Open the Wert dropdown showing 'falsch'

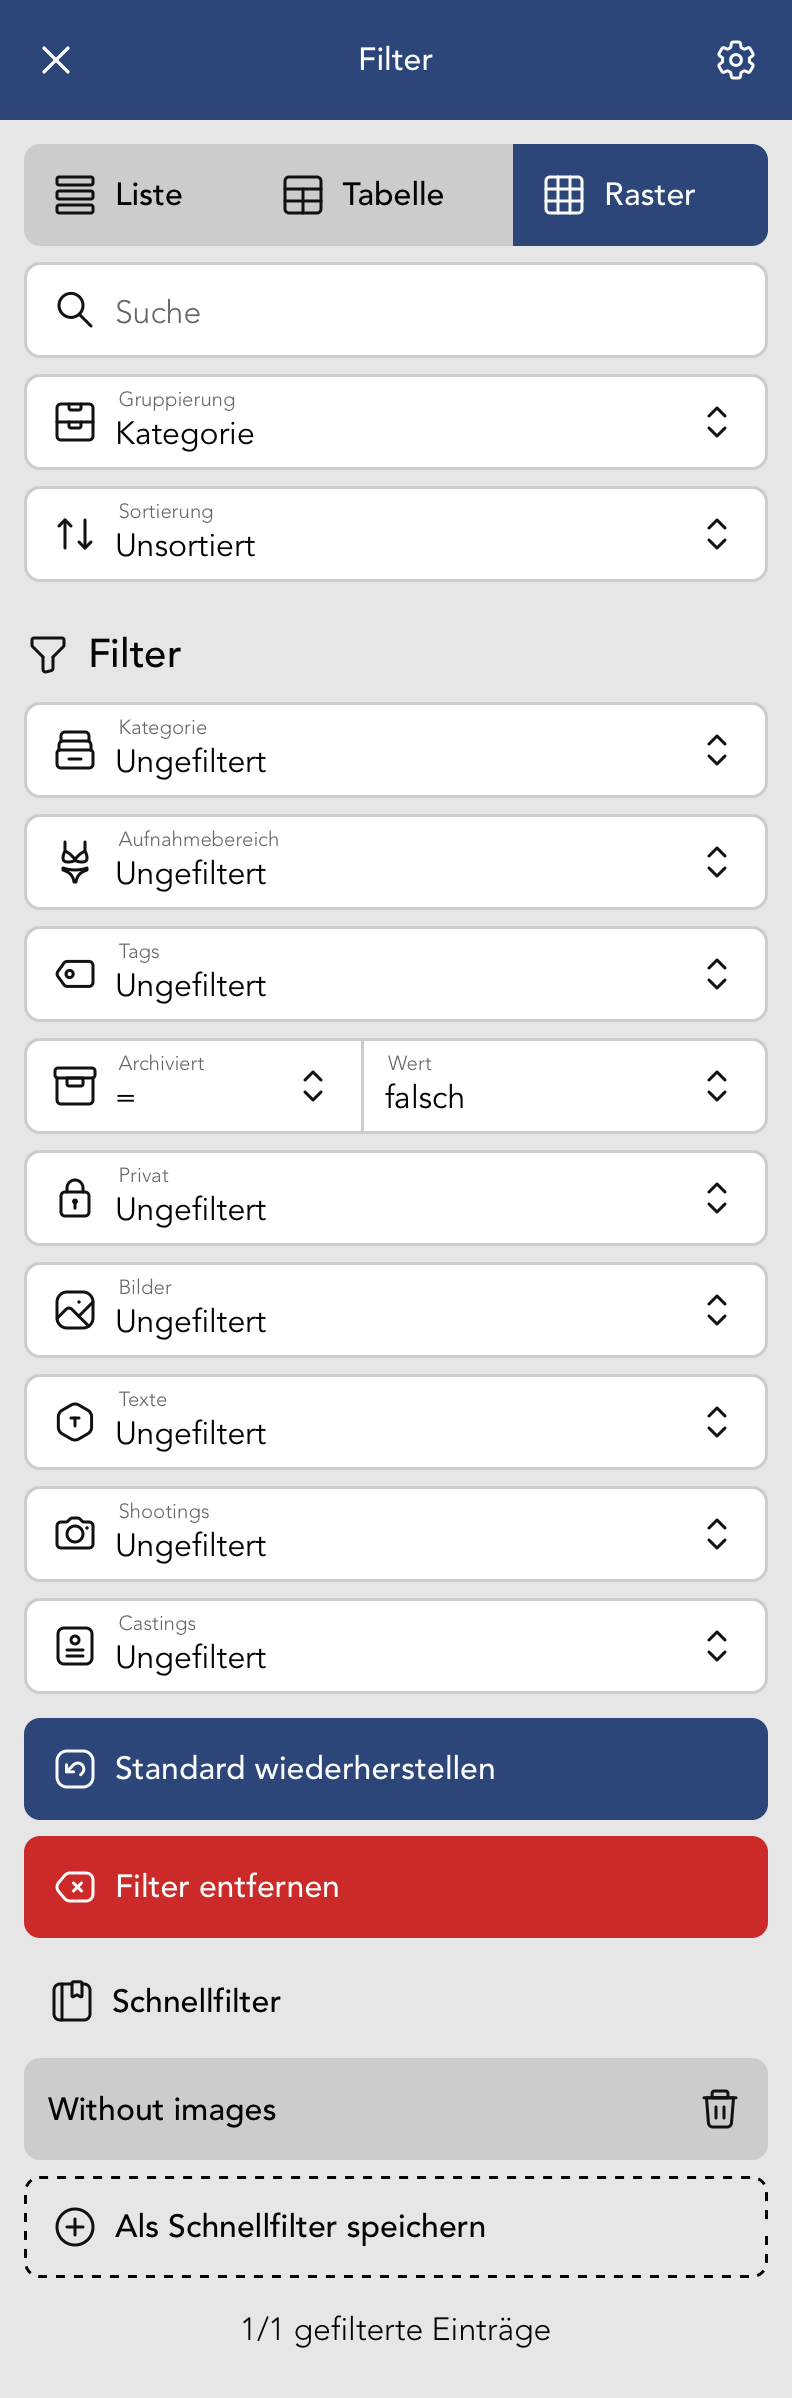pos(717,1086)
